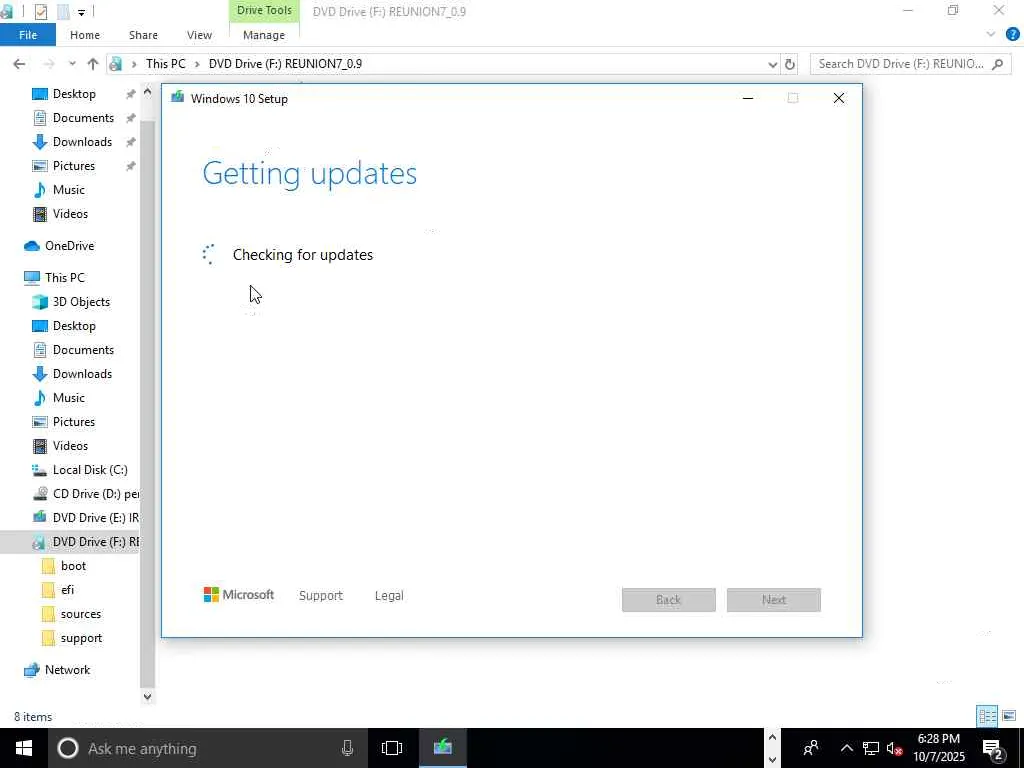Image resolution: width=1024 pixels, height=768 pixels.
Task: Open the Home ribbon tab
Action: (85, 35)
